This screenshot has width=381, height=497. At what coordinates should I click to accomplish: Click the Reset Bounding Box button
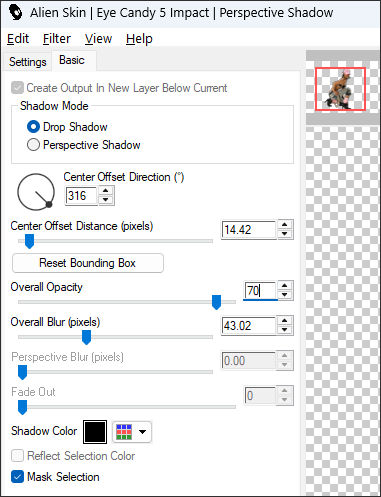point(88,263)
